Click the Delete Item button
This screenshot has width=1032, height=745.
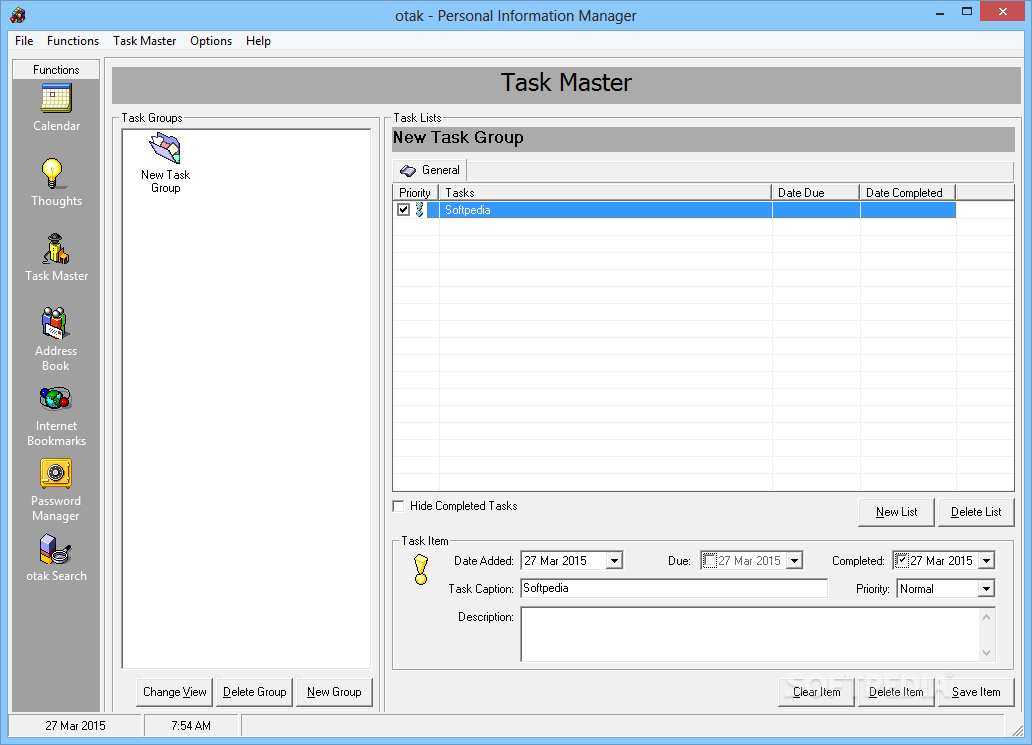tap(896, 692)
